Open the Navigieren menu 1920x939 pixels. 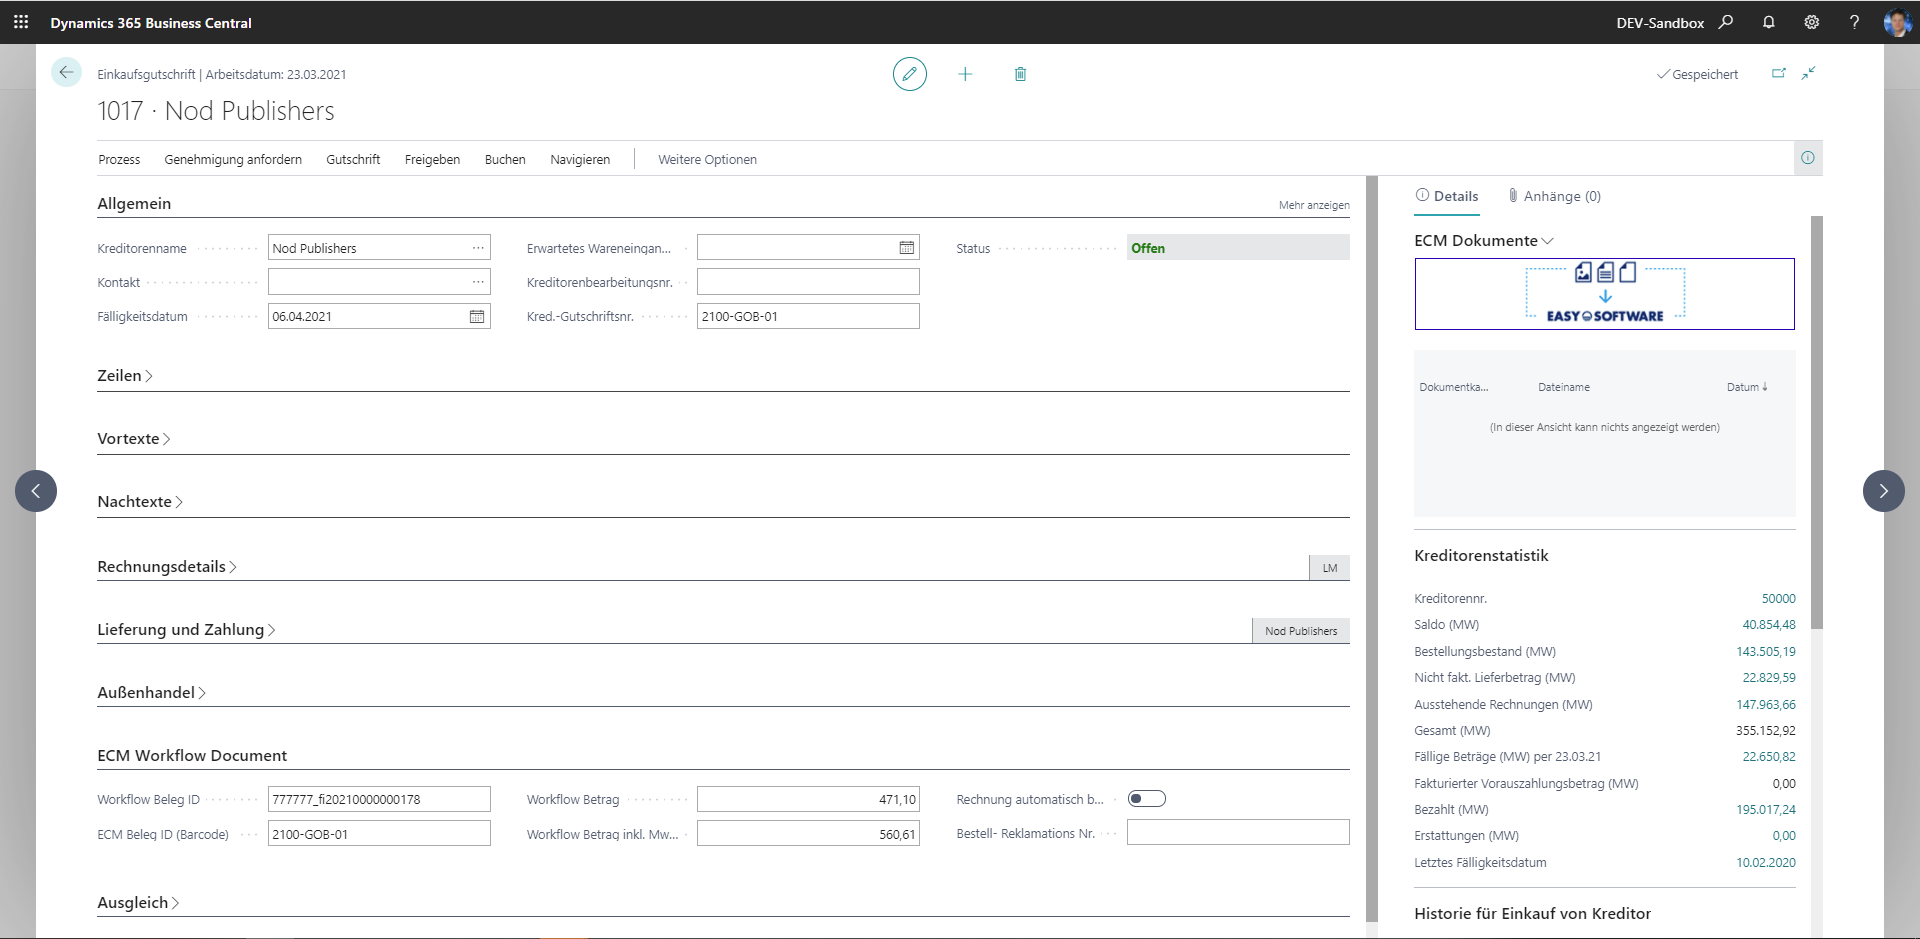(x=580, y=160)
